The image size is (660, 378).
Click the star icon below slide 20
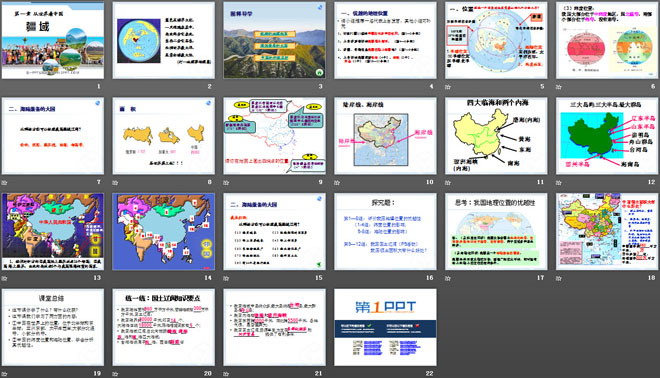[x=115, y=373]
